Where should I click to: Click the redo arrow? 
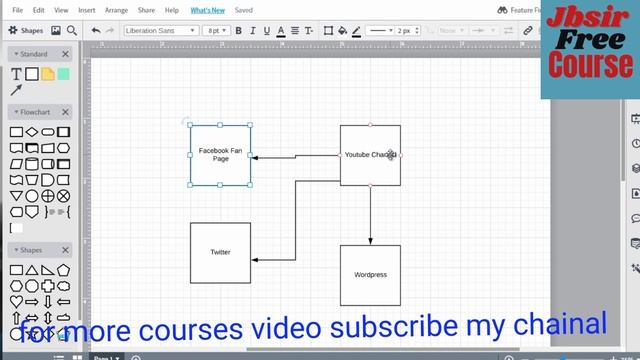pyautogui.click(x=110, y=30)
